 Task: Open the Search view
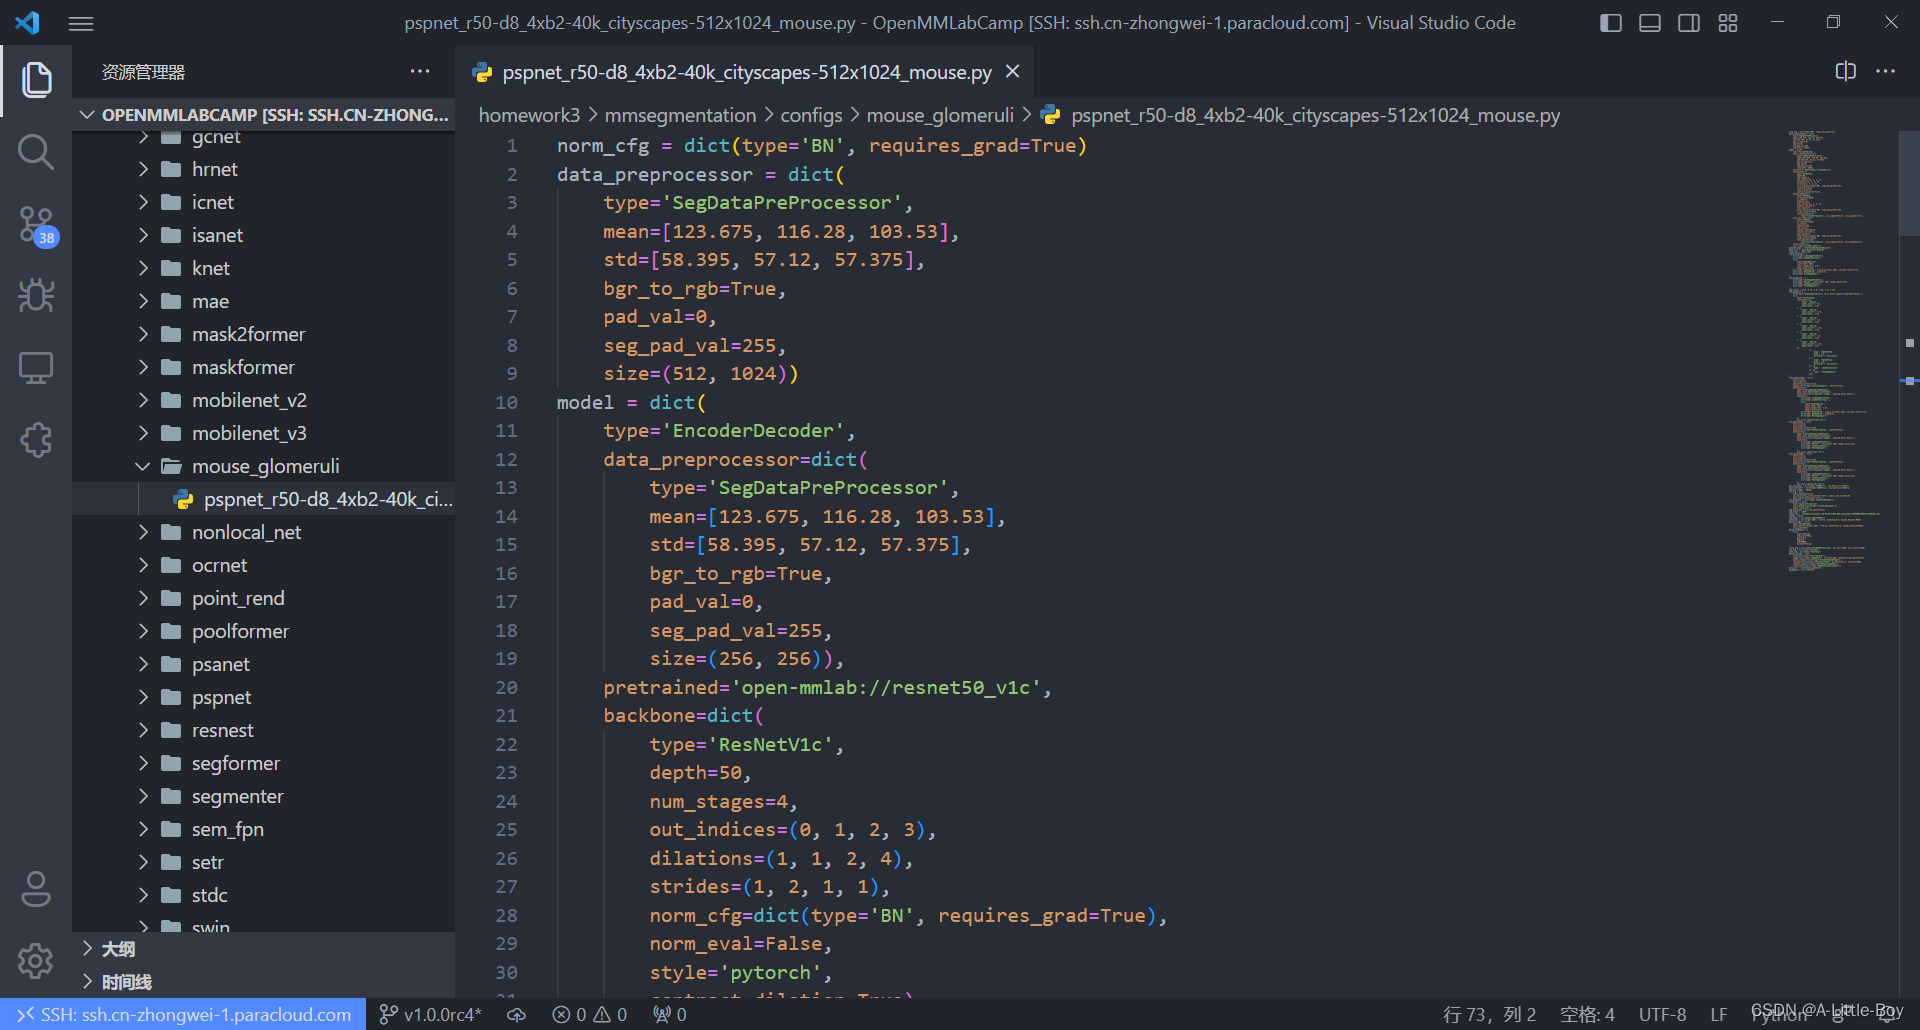pos(36,152)
